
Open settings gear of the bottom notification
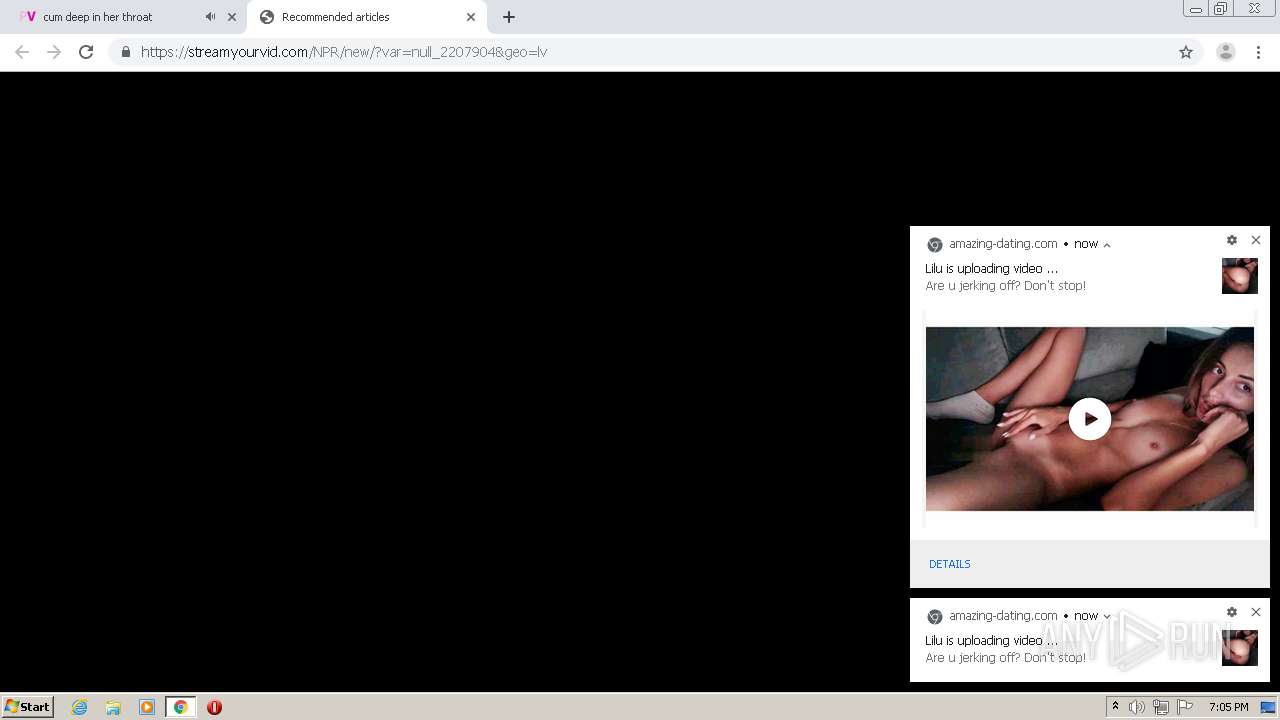tap(1232, 612)
